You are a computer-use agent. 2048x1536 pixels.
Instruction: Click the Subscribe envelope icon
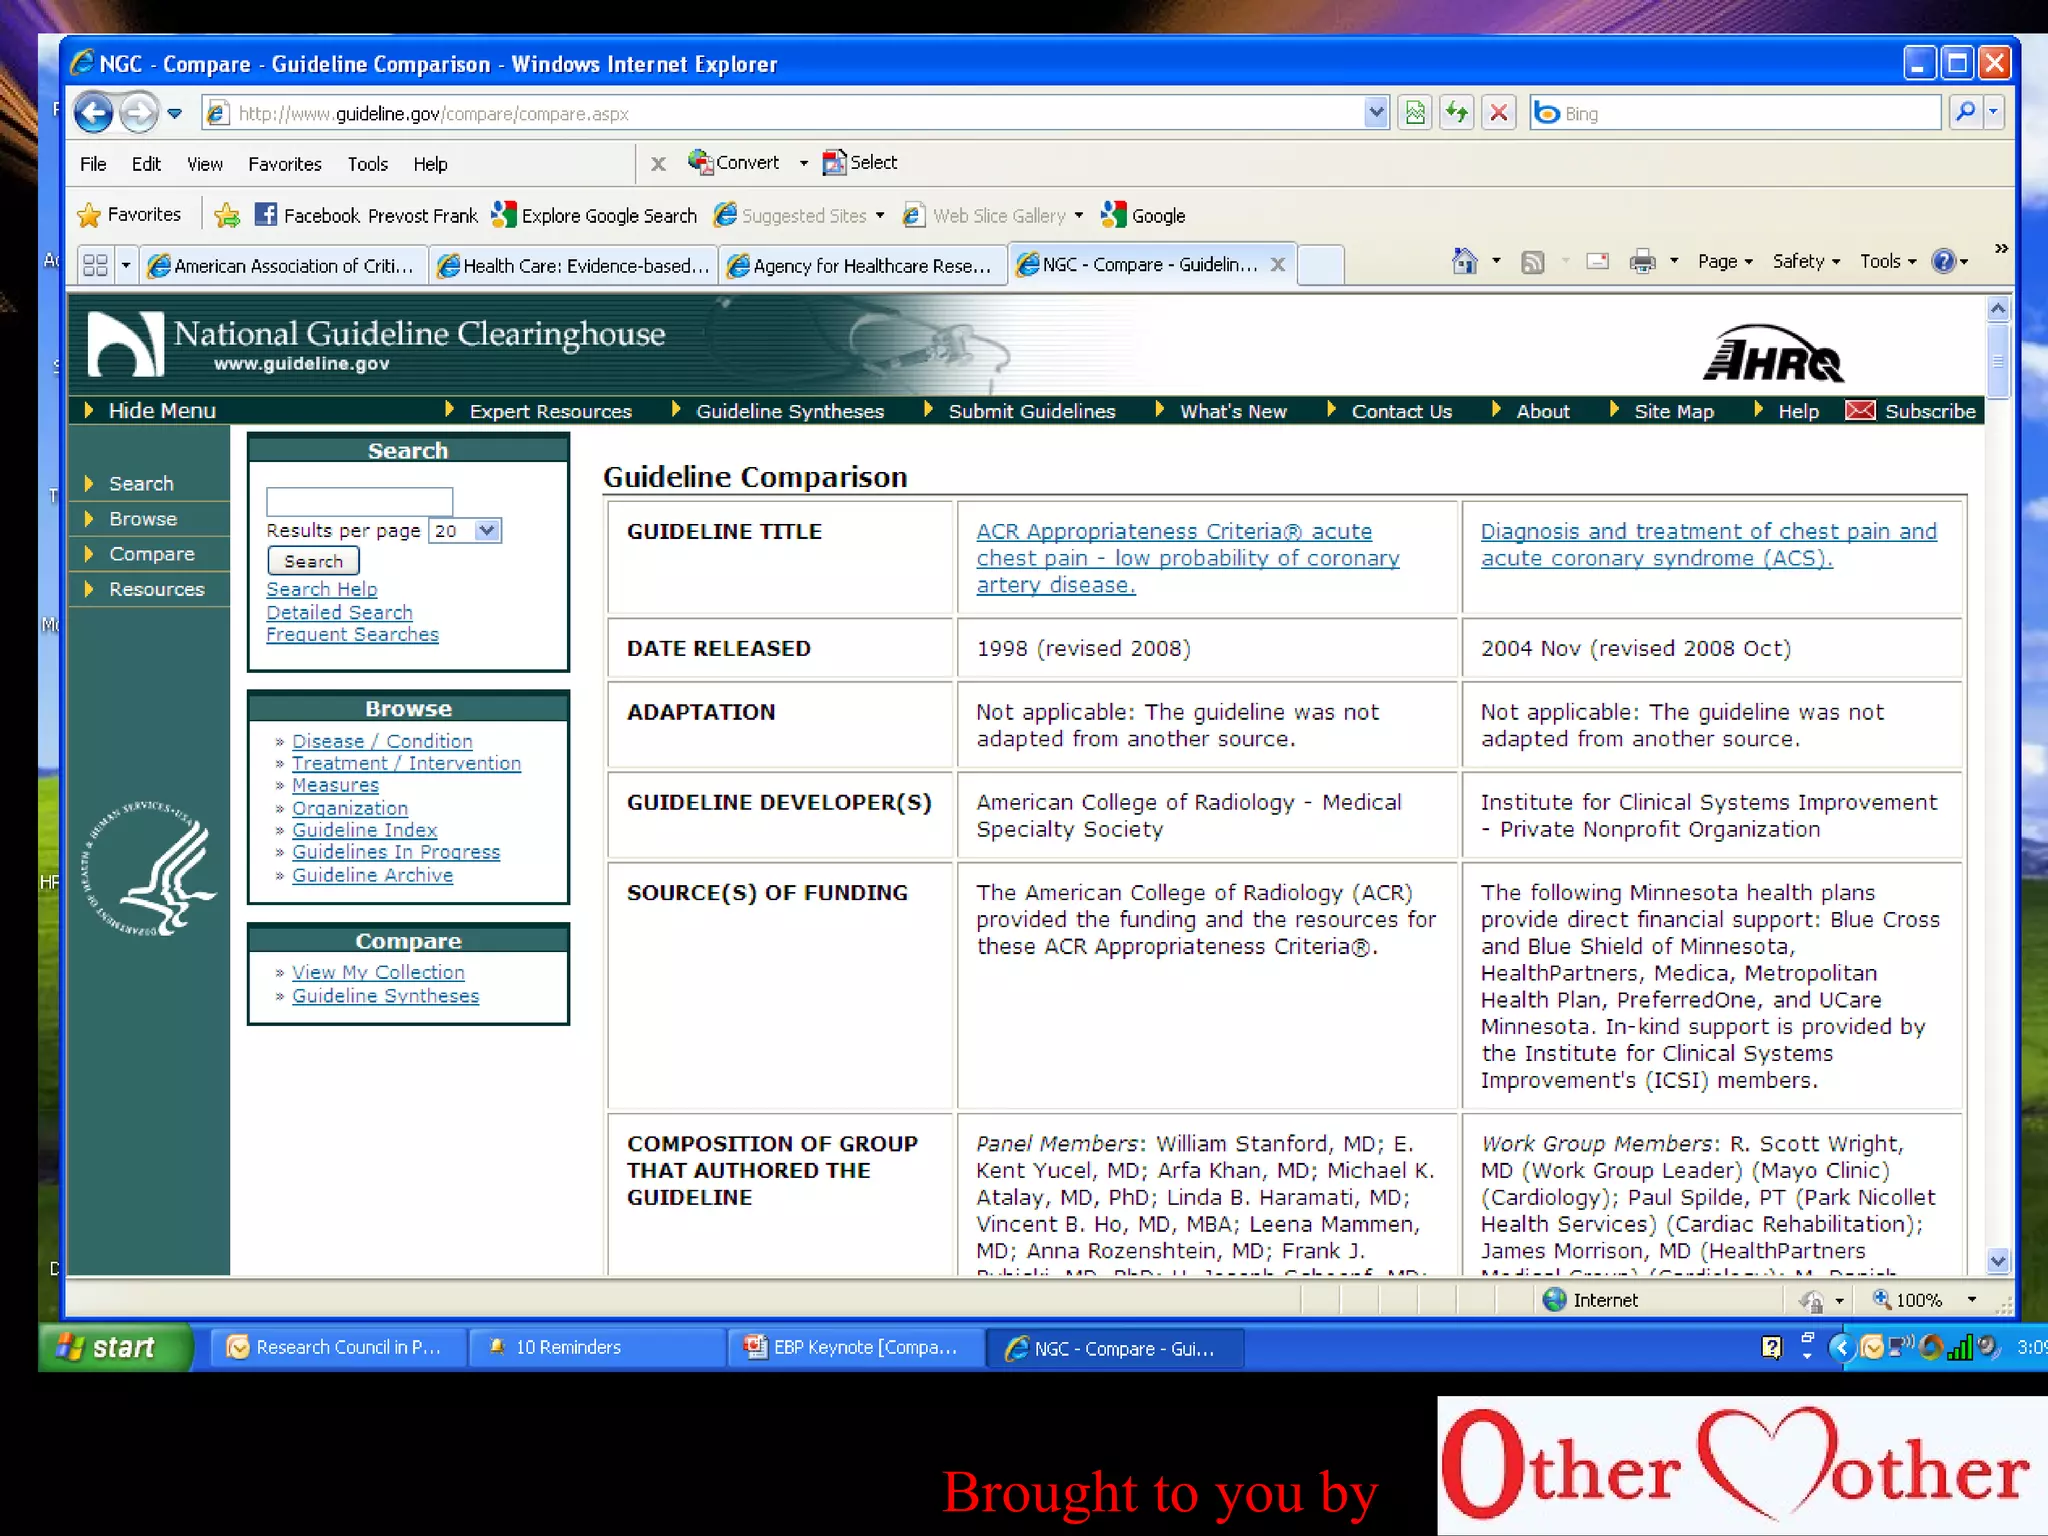click(1859, 411)
